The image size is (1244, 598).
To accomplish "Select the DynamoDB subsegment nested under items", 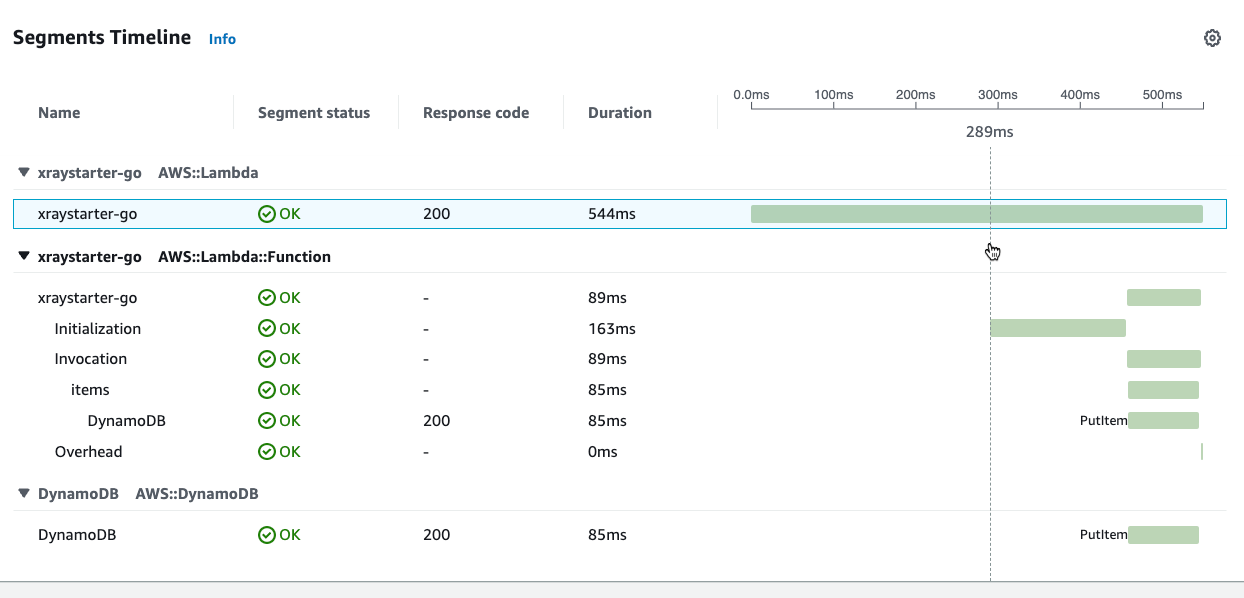I will pyautogui.click(x=127, y=420).
